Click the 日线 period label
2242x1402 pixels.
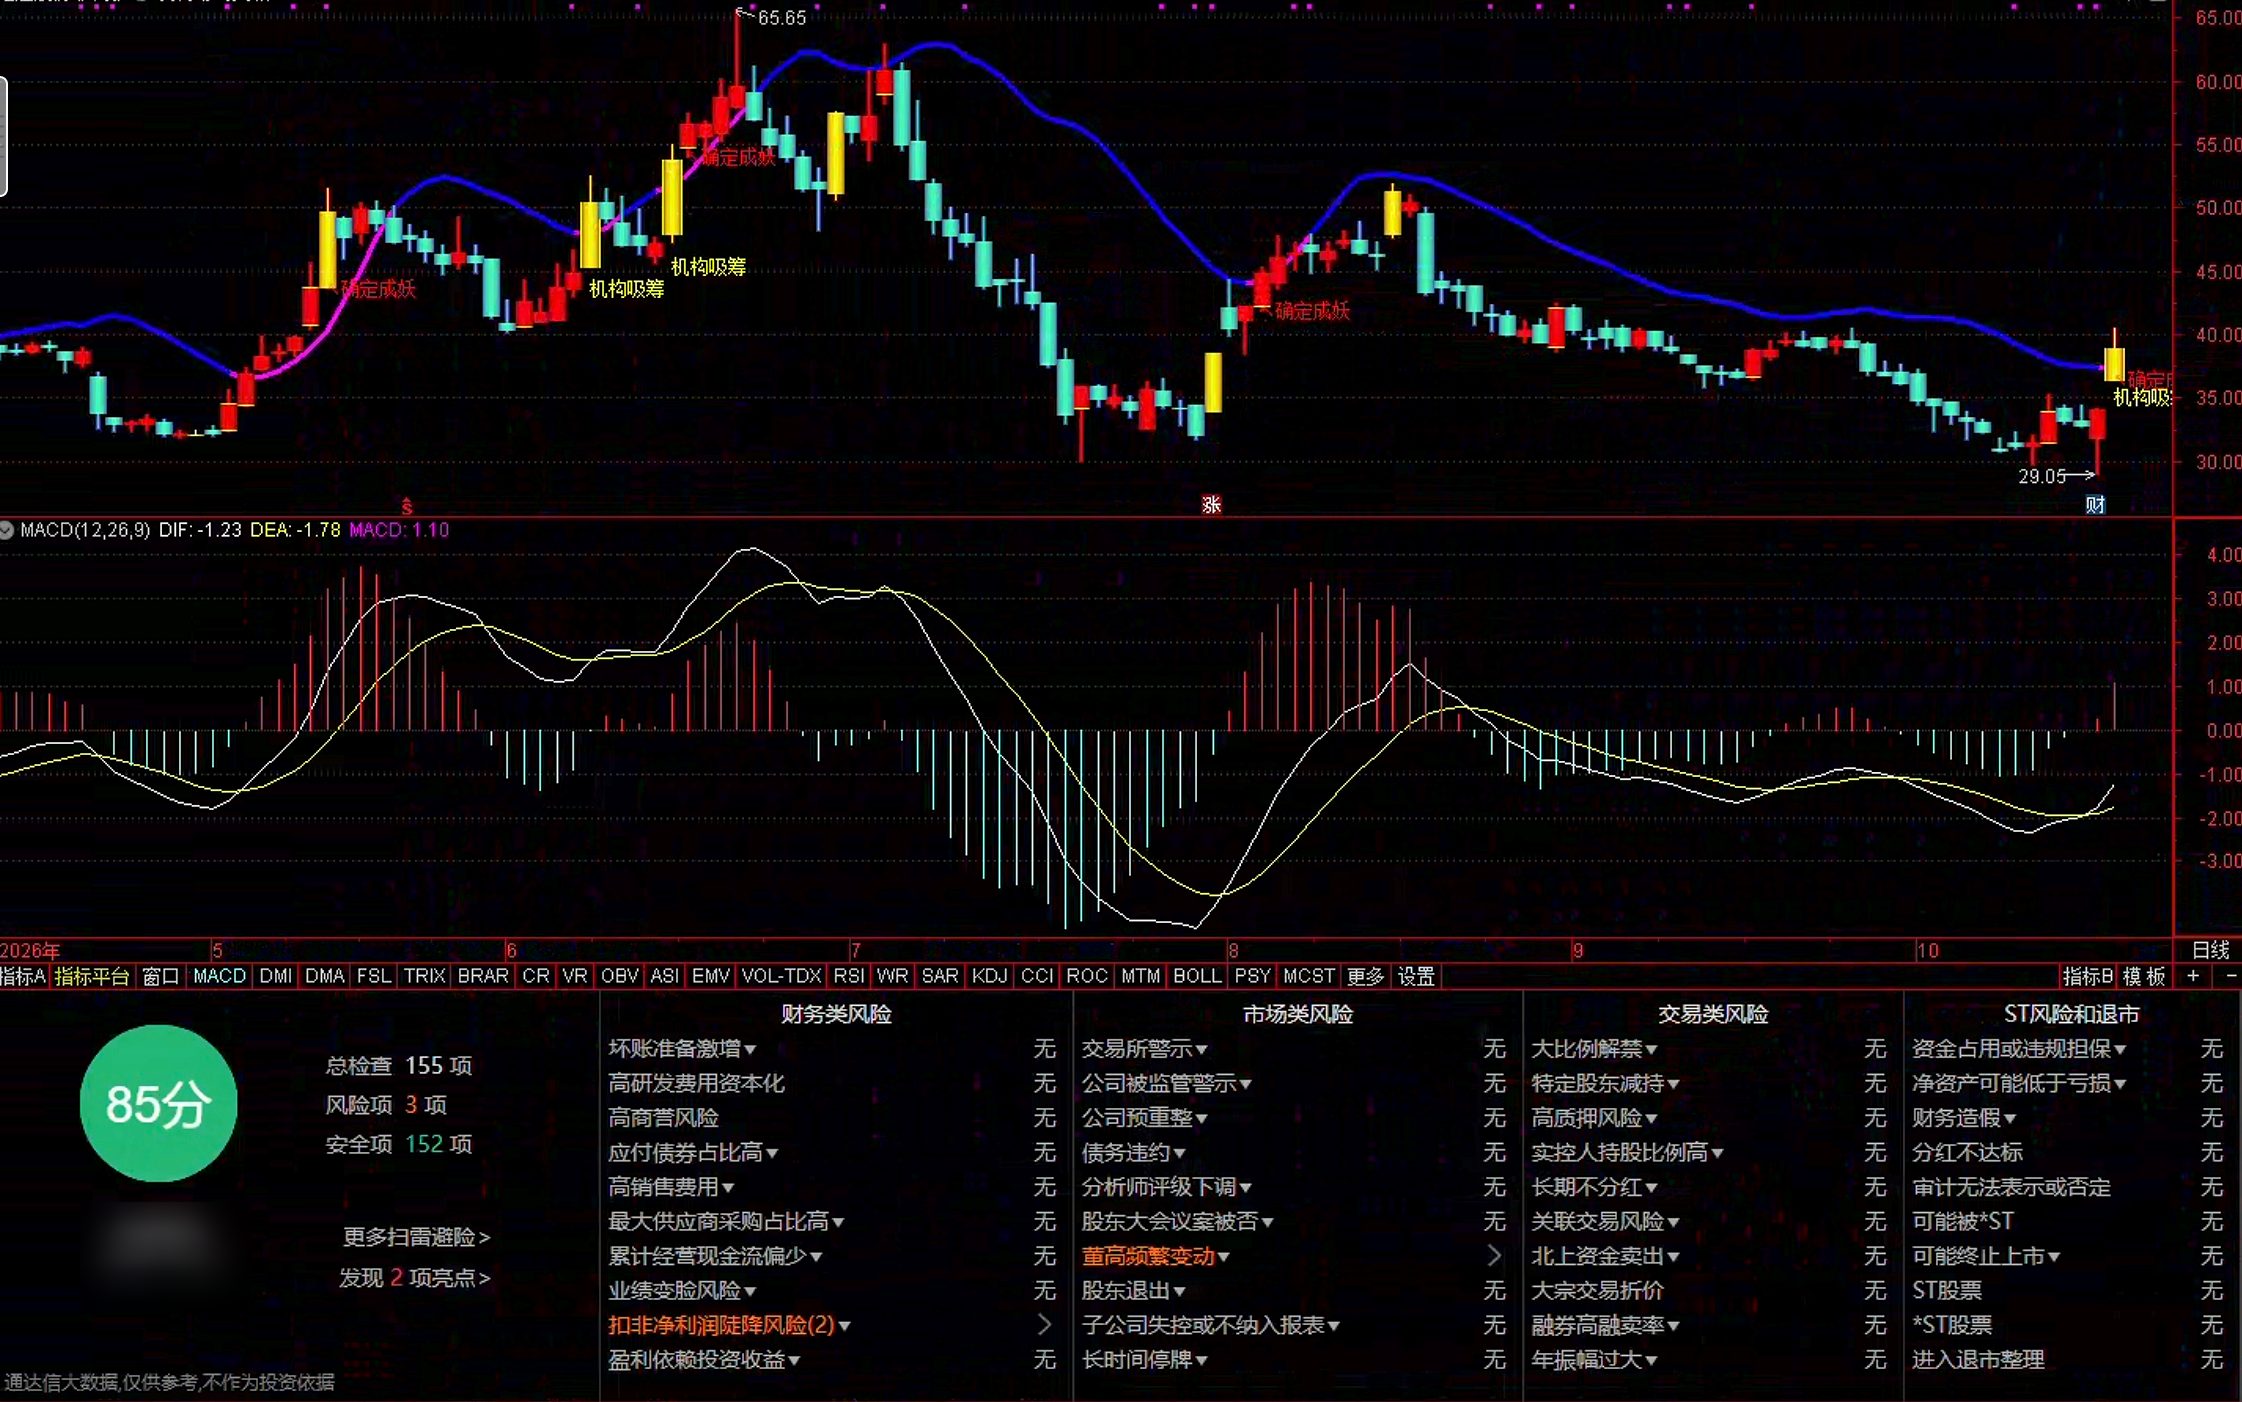click(x=2211, y=950)
